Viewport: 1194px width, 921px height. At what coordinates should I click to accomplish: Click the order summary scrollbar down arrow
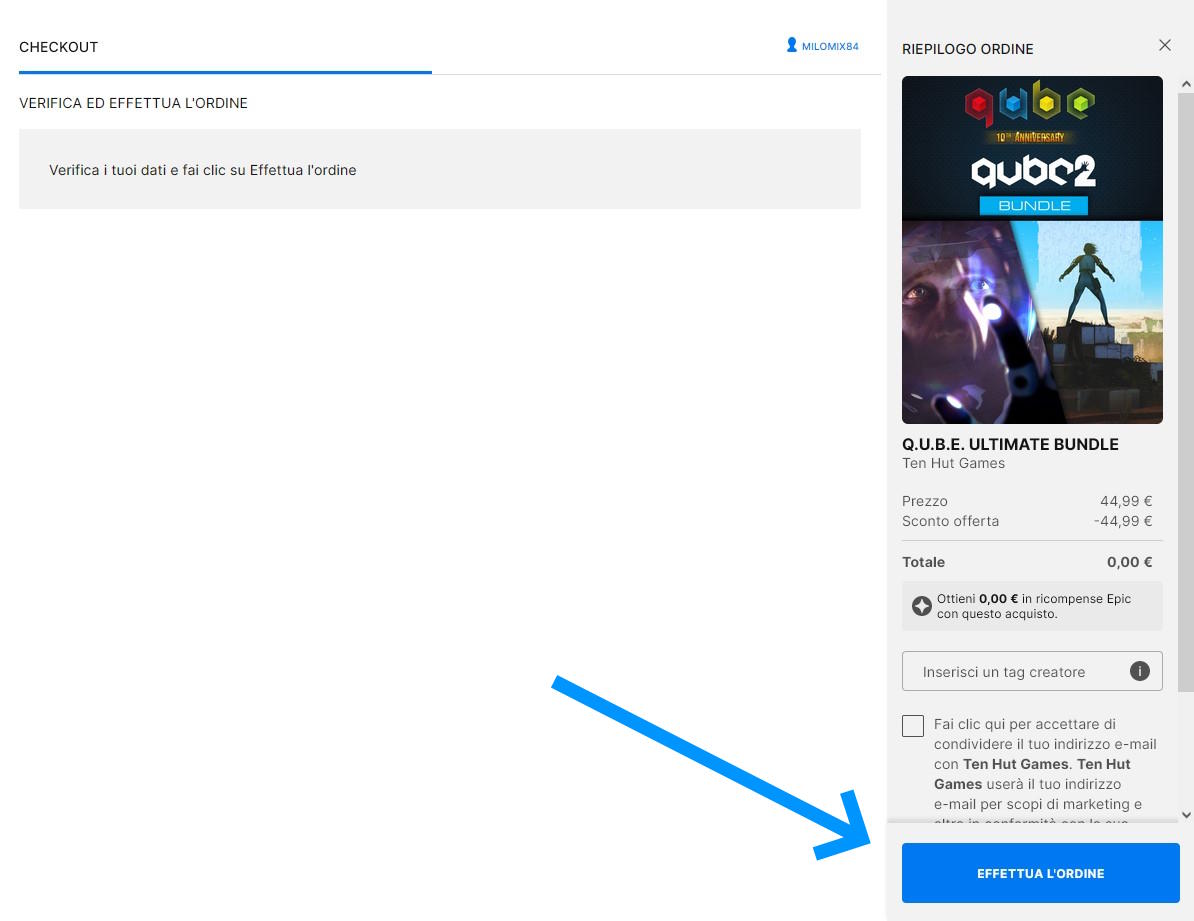(x=1186, y=815)
